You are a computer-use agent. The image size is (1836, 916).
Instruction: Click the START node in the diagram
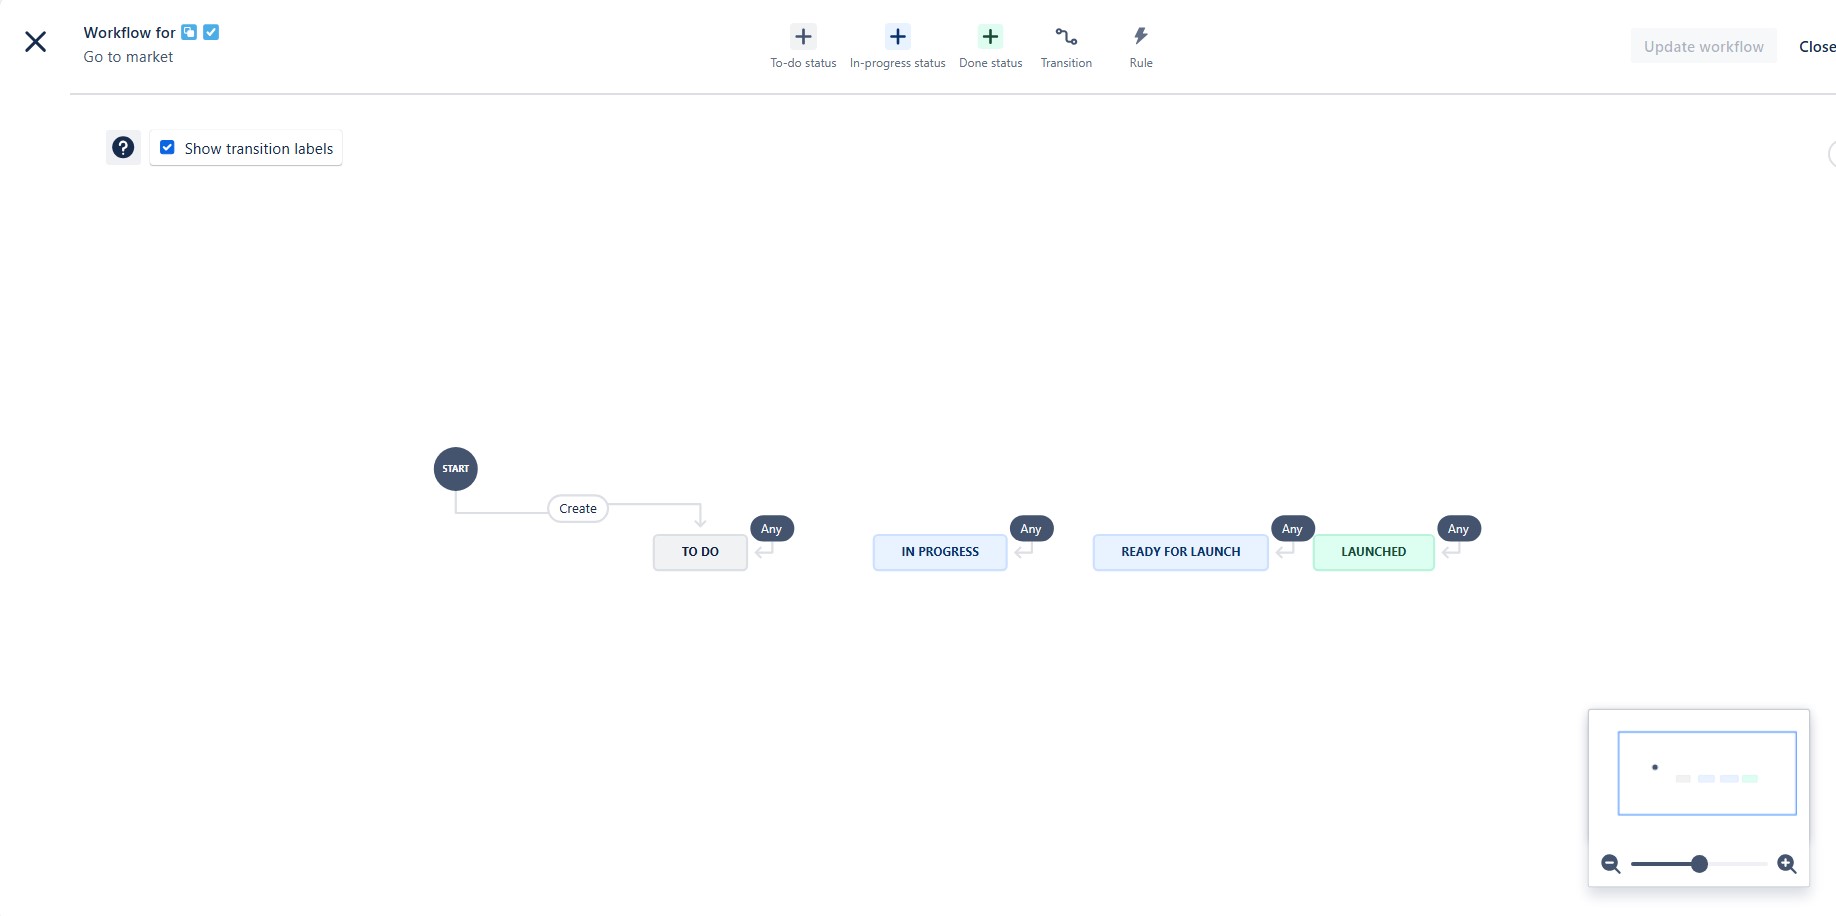click(455, 468)
